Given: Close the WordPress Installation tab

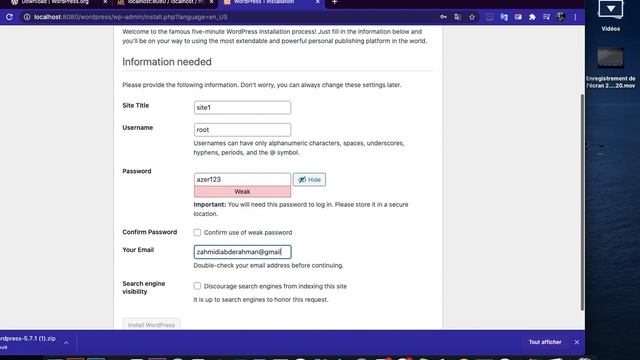Looking at the screenshot, I should coord(318,2).
